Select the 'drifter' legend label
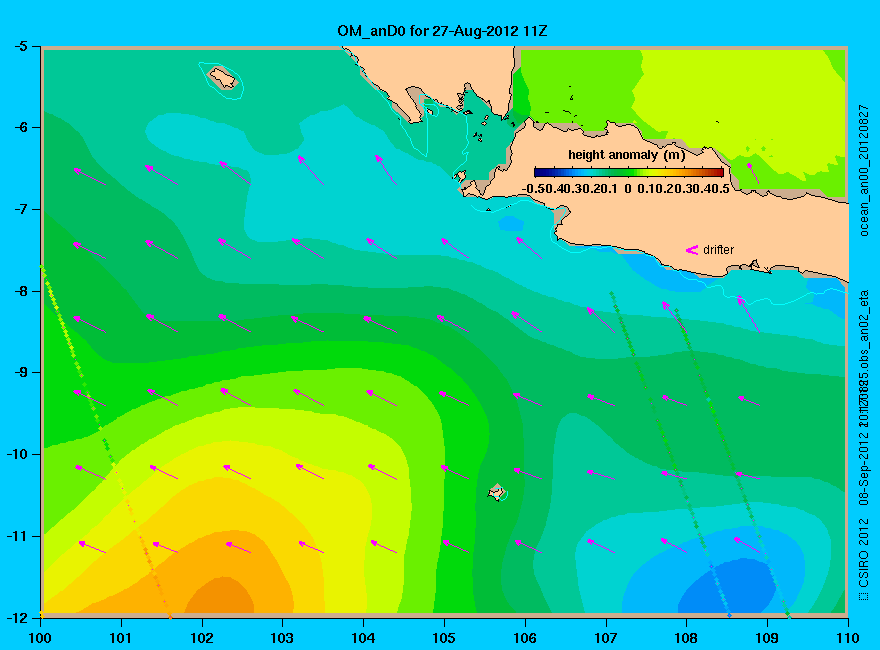Viewport: 880px width, 650px height. tap(718, 250)
